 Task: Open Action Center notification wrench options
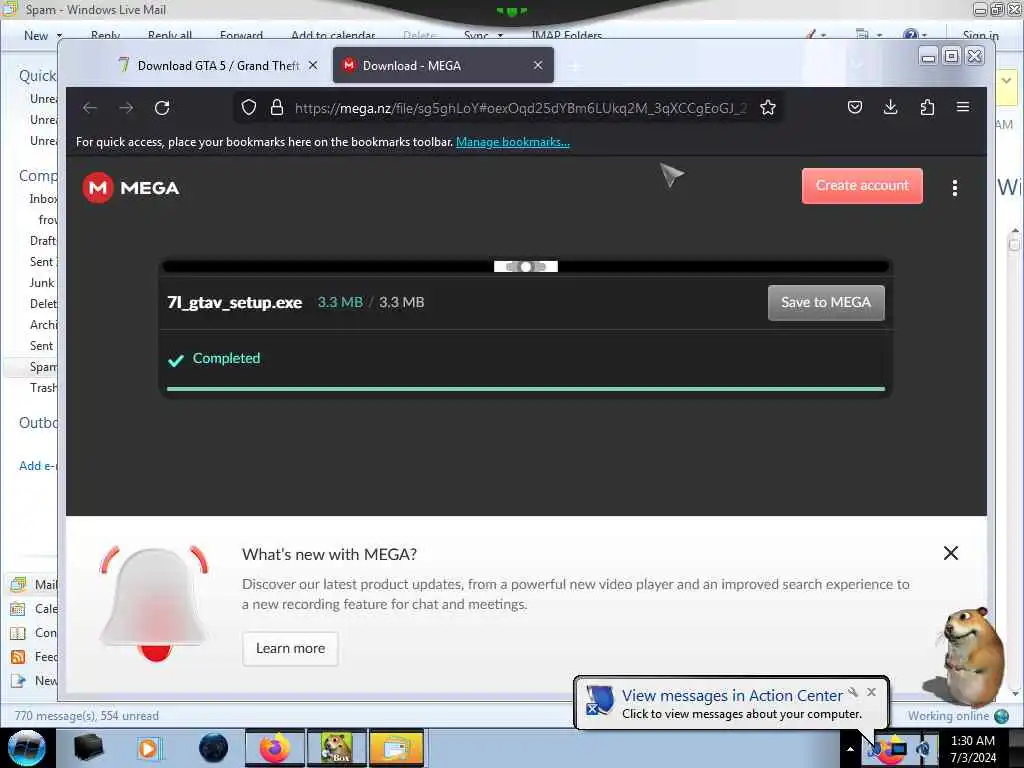pos(853,692)
